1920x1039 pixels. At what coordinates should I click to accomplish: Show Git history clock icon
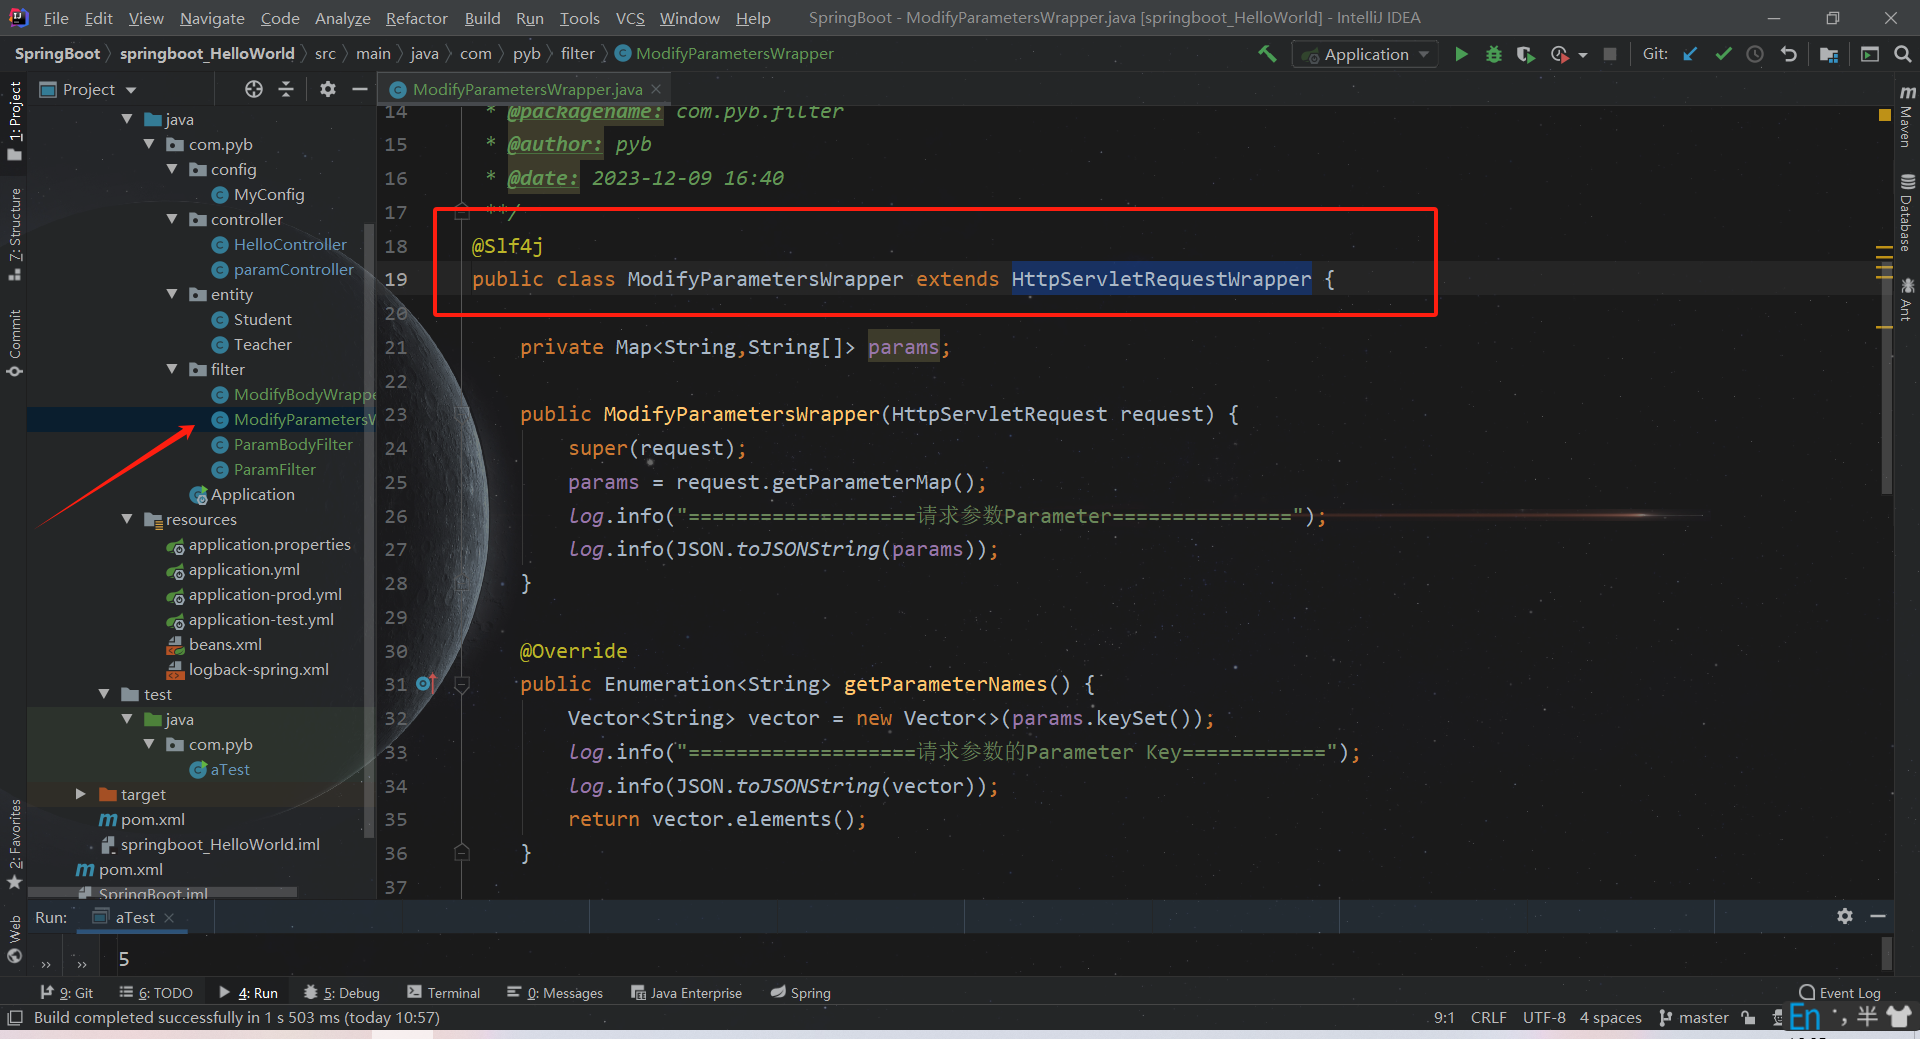1755,54
